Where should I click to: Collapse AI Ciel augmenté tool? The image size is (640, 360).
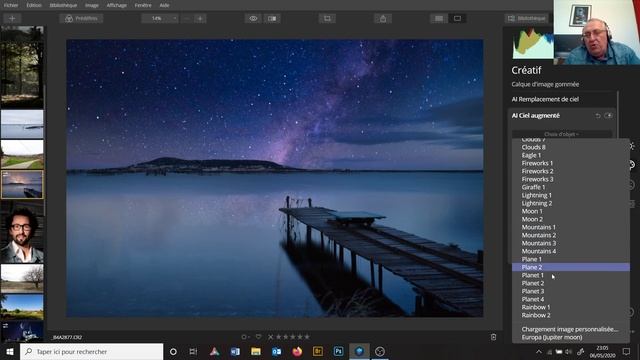(536, 116)
